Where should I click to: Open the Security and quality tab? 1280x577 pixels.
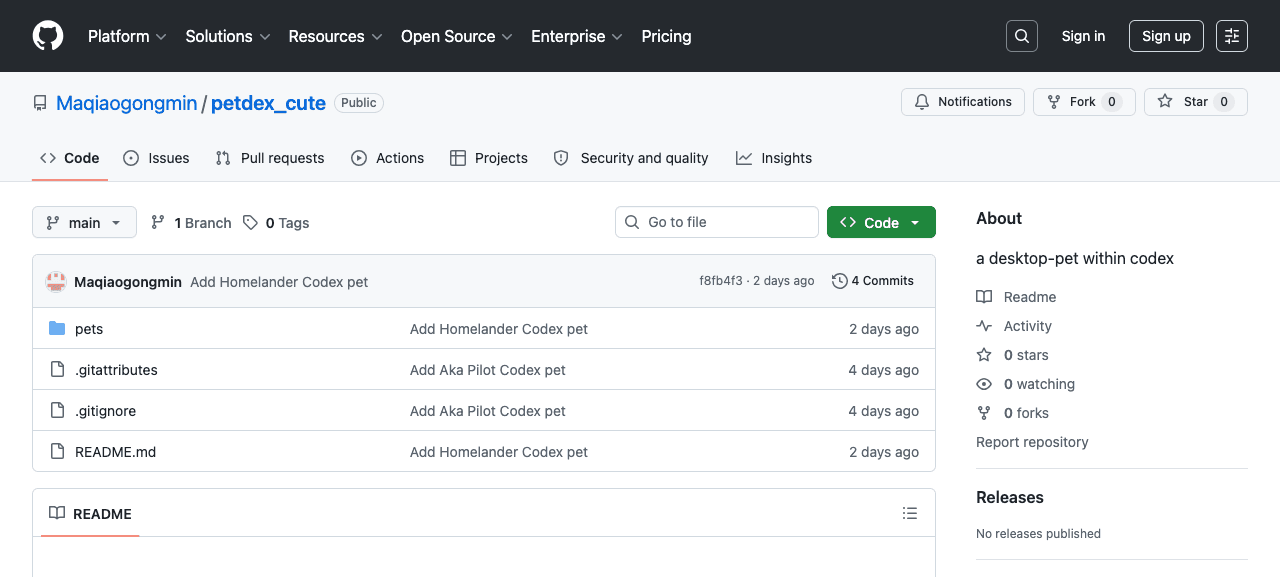click(x=631, y=158)
